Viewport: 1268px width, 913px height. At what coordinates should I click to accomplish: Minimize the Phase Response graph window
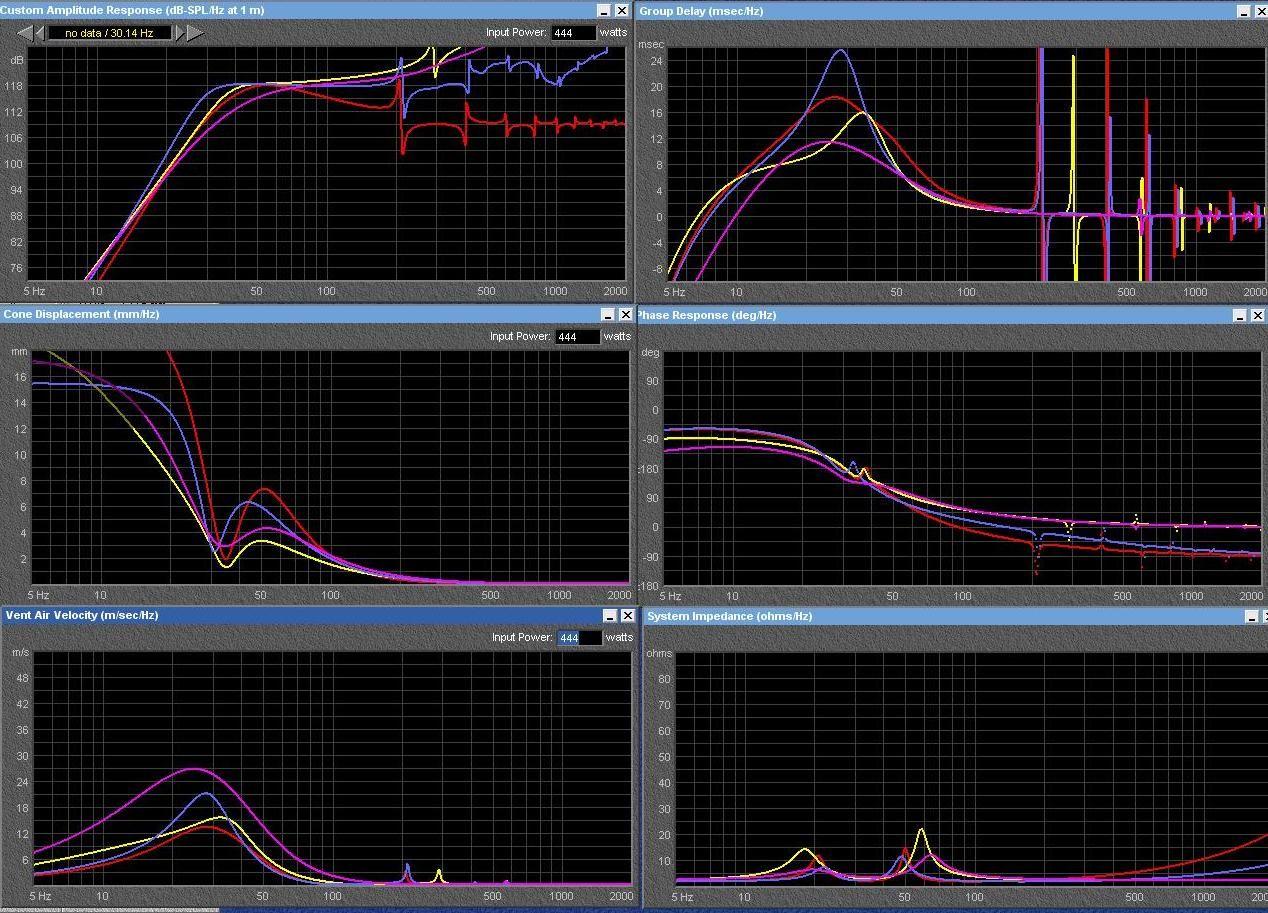(x=1240, y=315)
